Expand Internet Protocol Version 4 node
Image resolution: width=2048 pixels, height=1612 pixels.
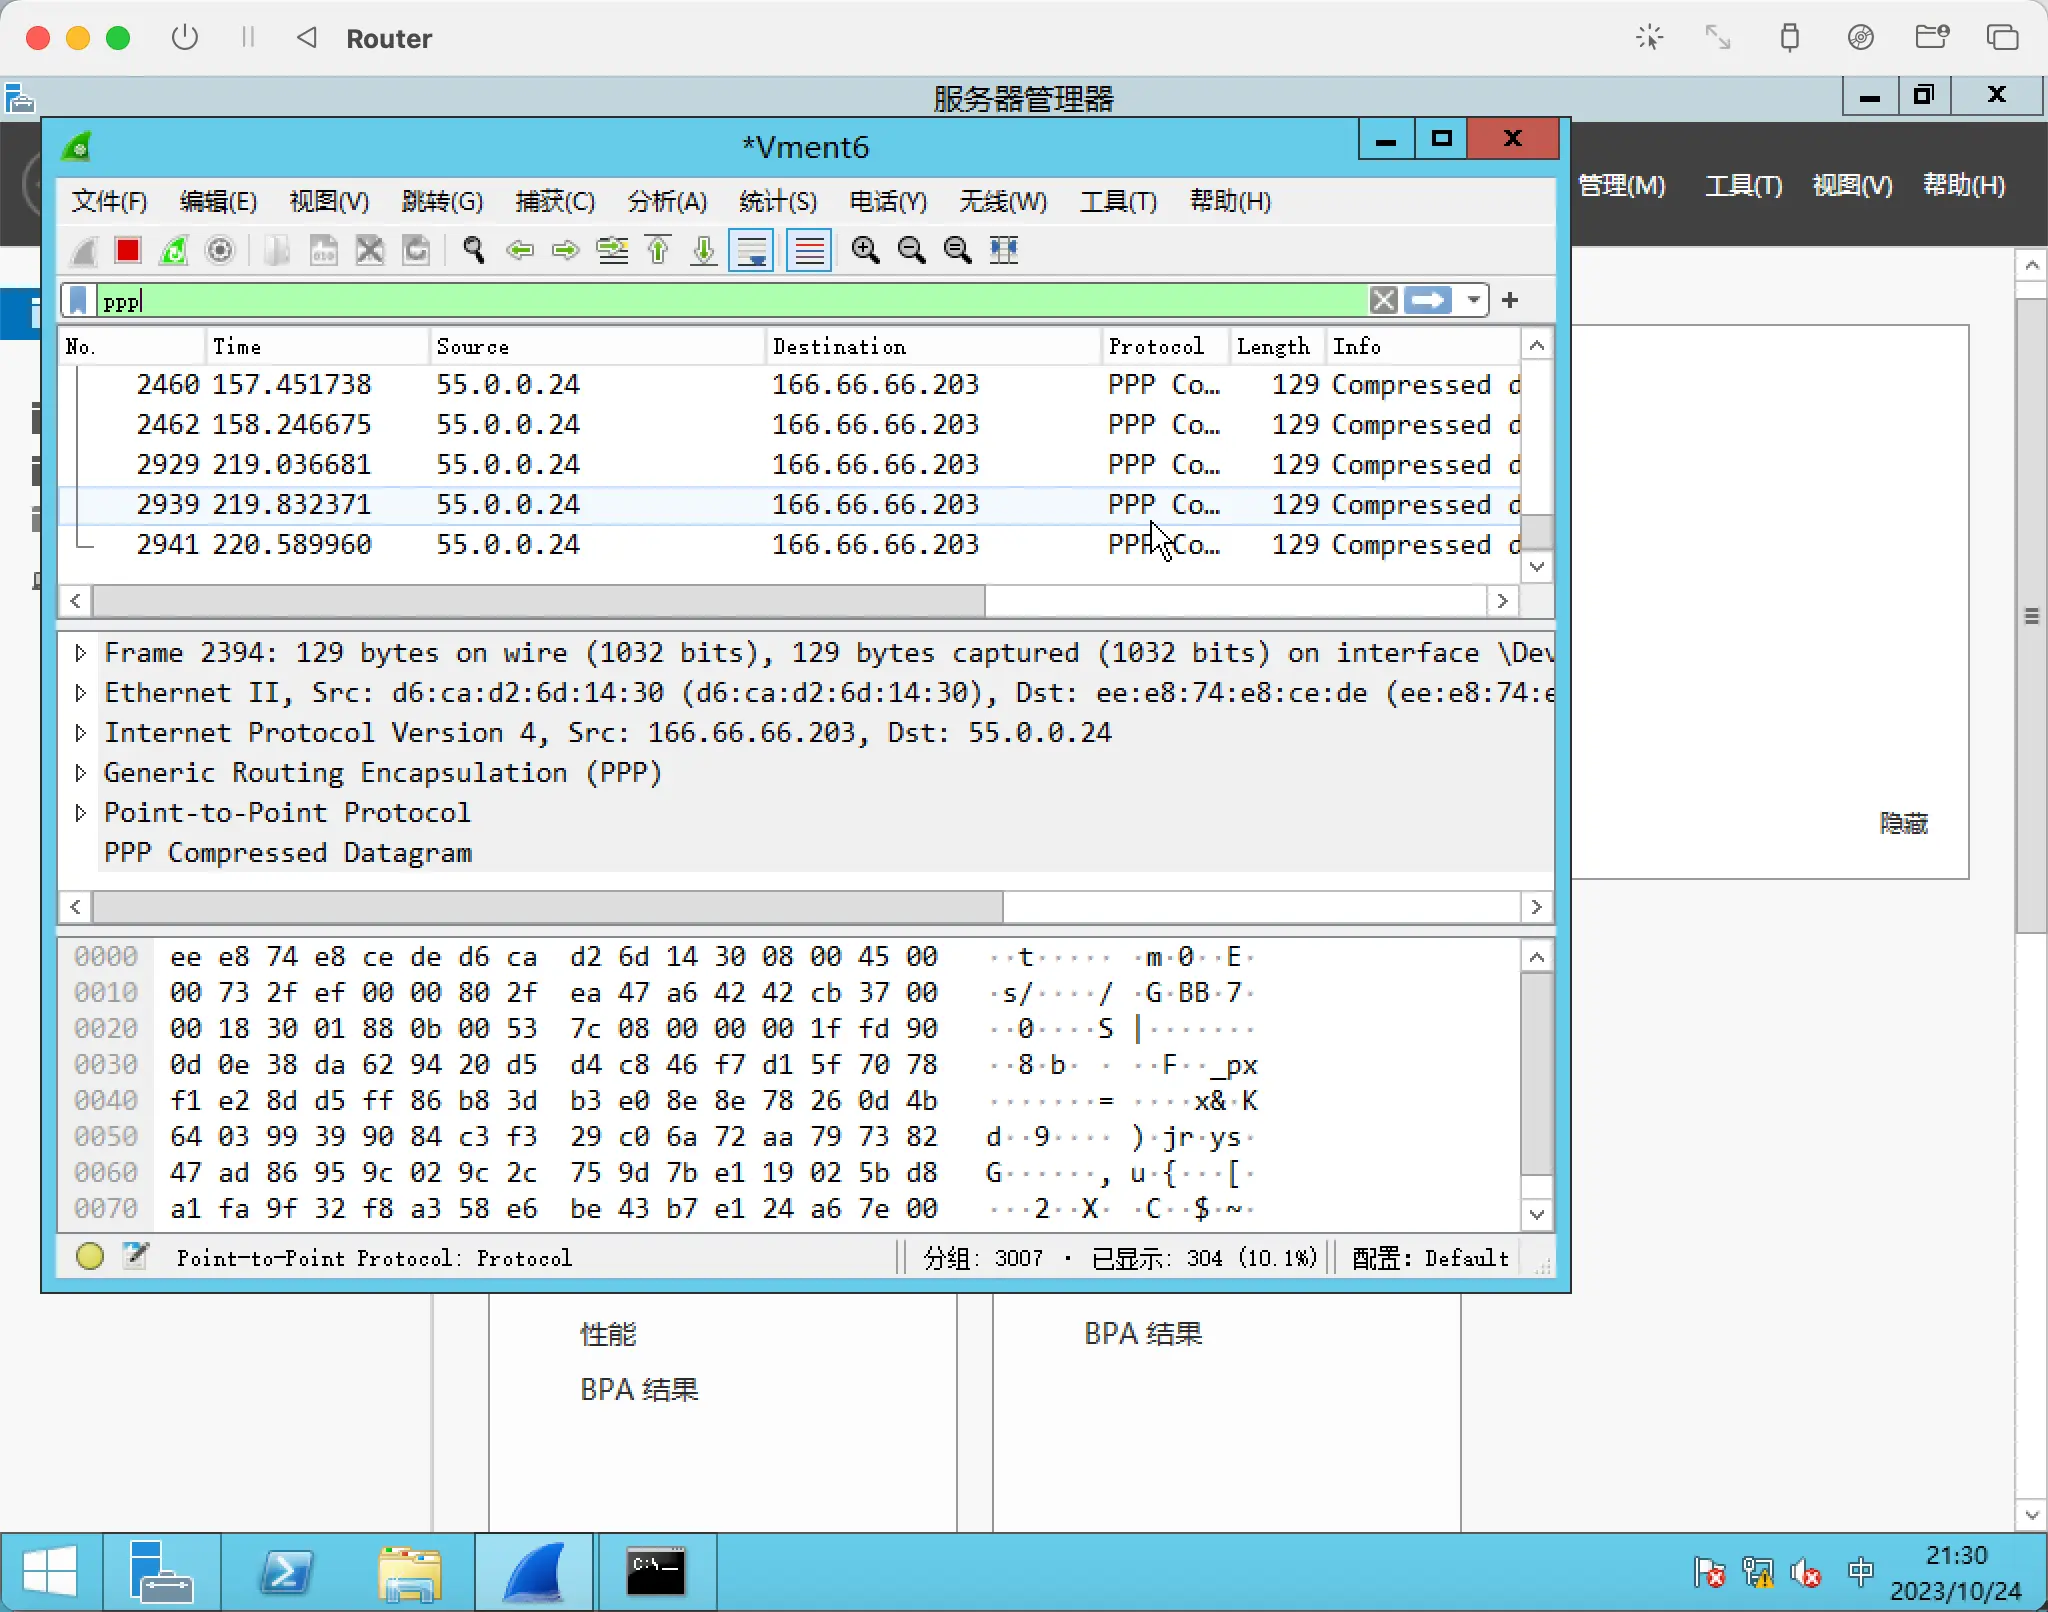(81, 733)
